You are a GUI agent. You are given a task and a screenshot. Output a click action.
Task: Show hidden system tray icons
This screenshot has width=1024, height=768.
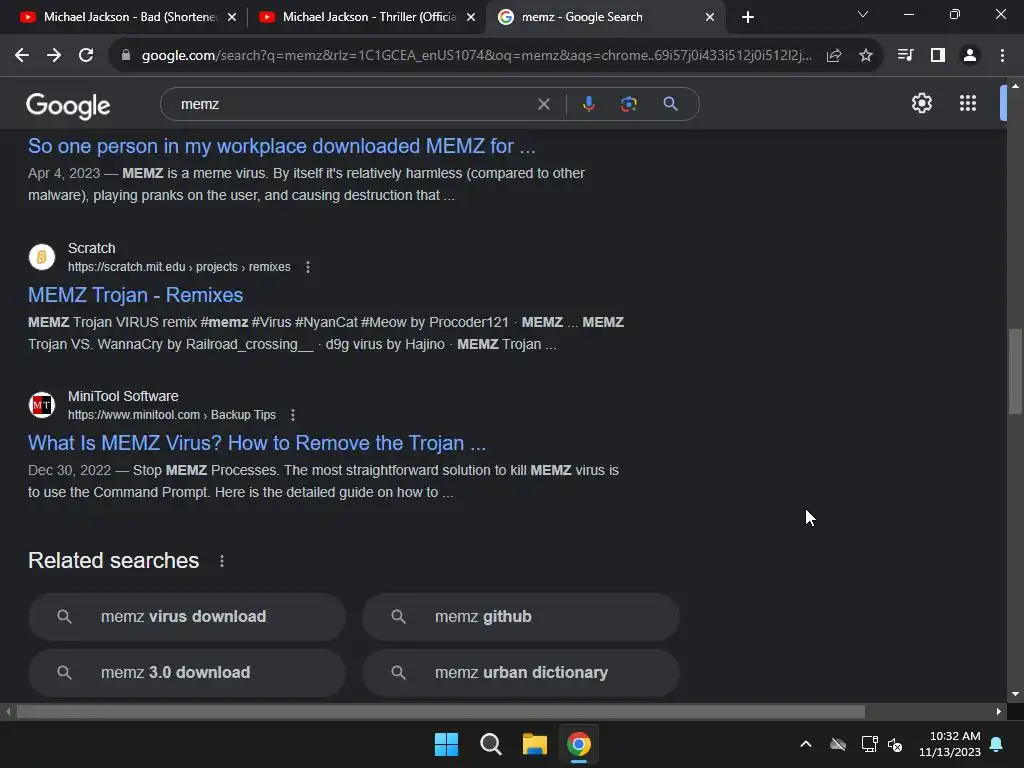806,744
